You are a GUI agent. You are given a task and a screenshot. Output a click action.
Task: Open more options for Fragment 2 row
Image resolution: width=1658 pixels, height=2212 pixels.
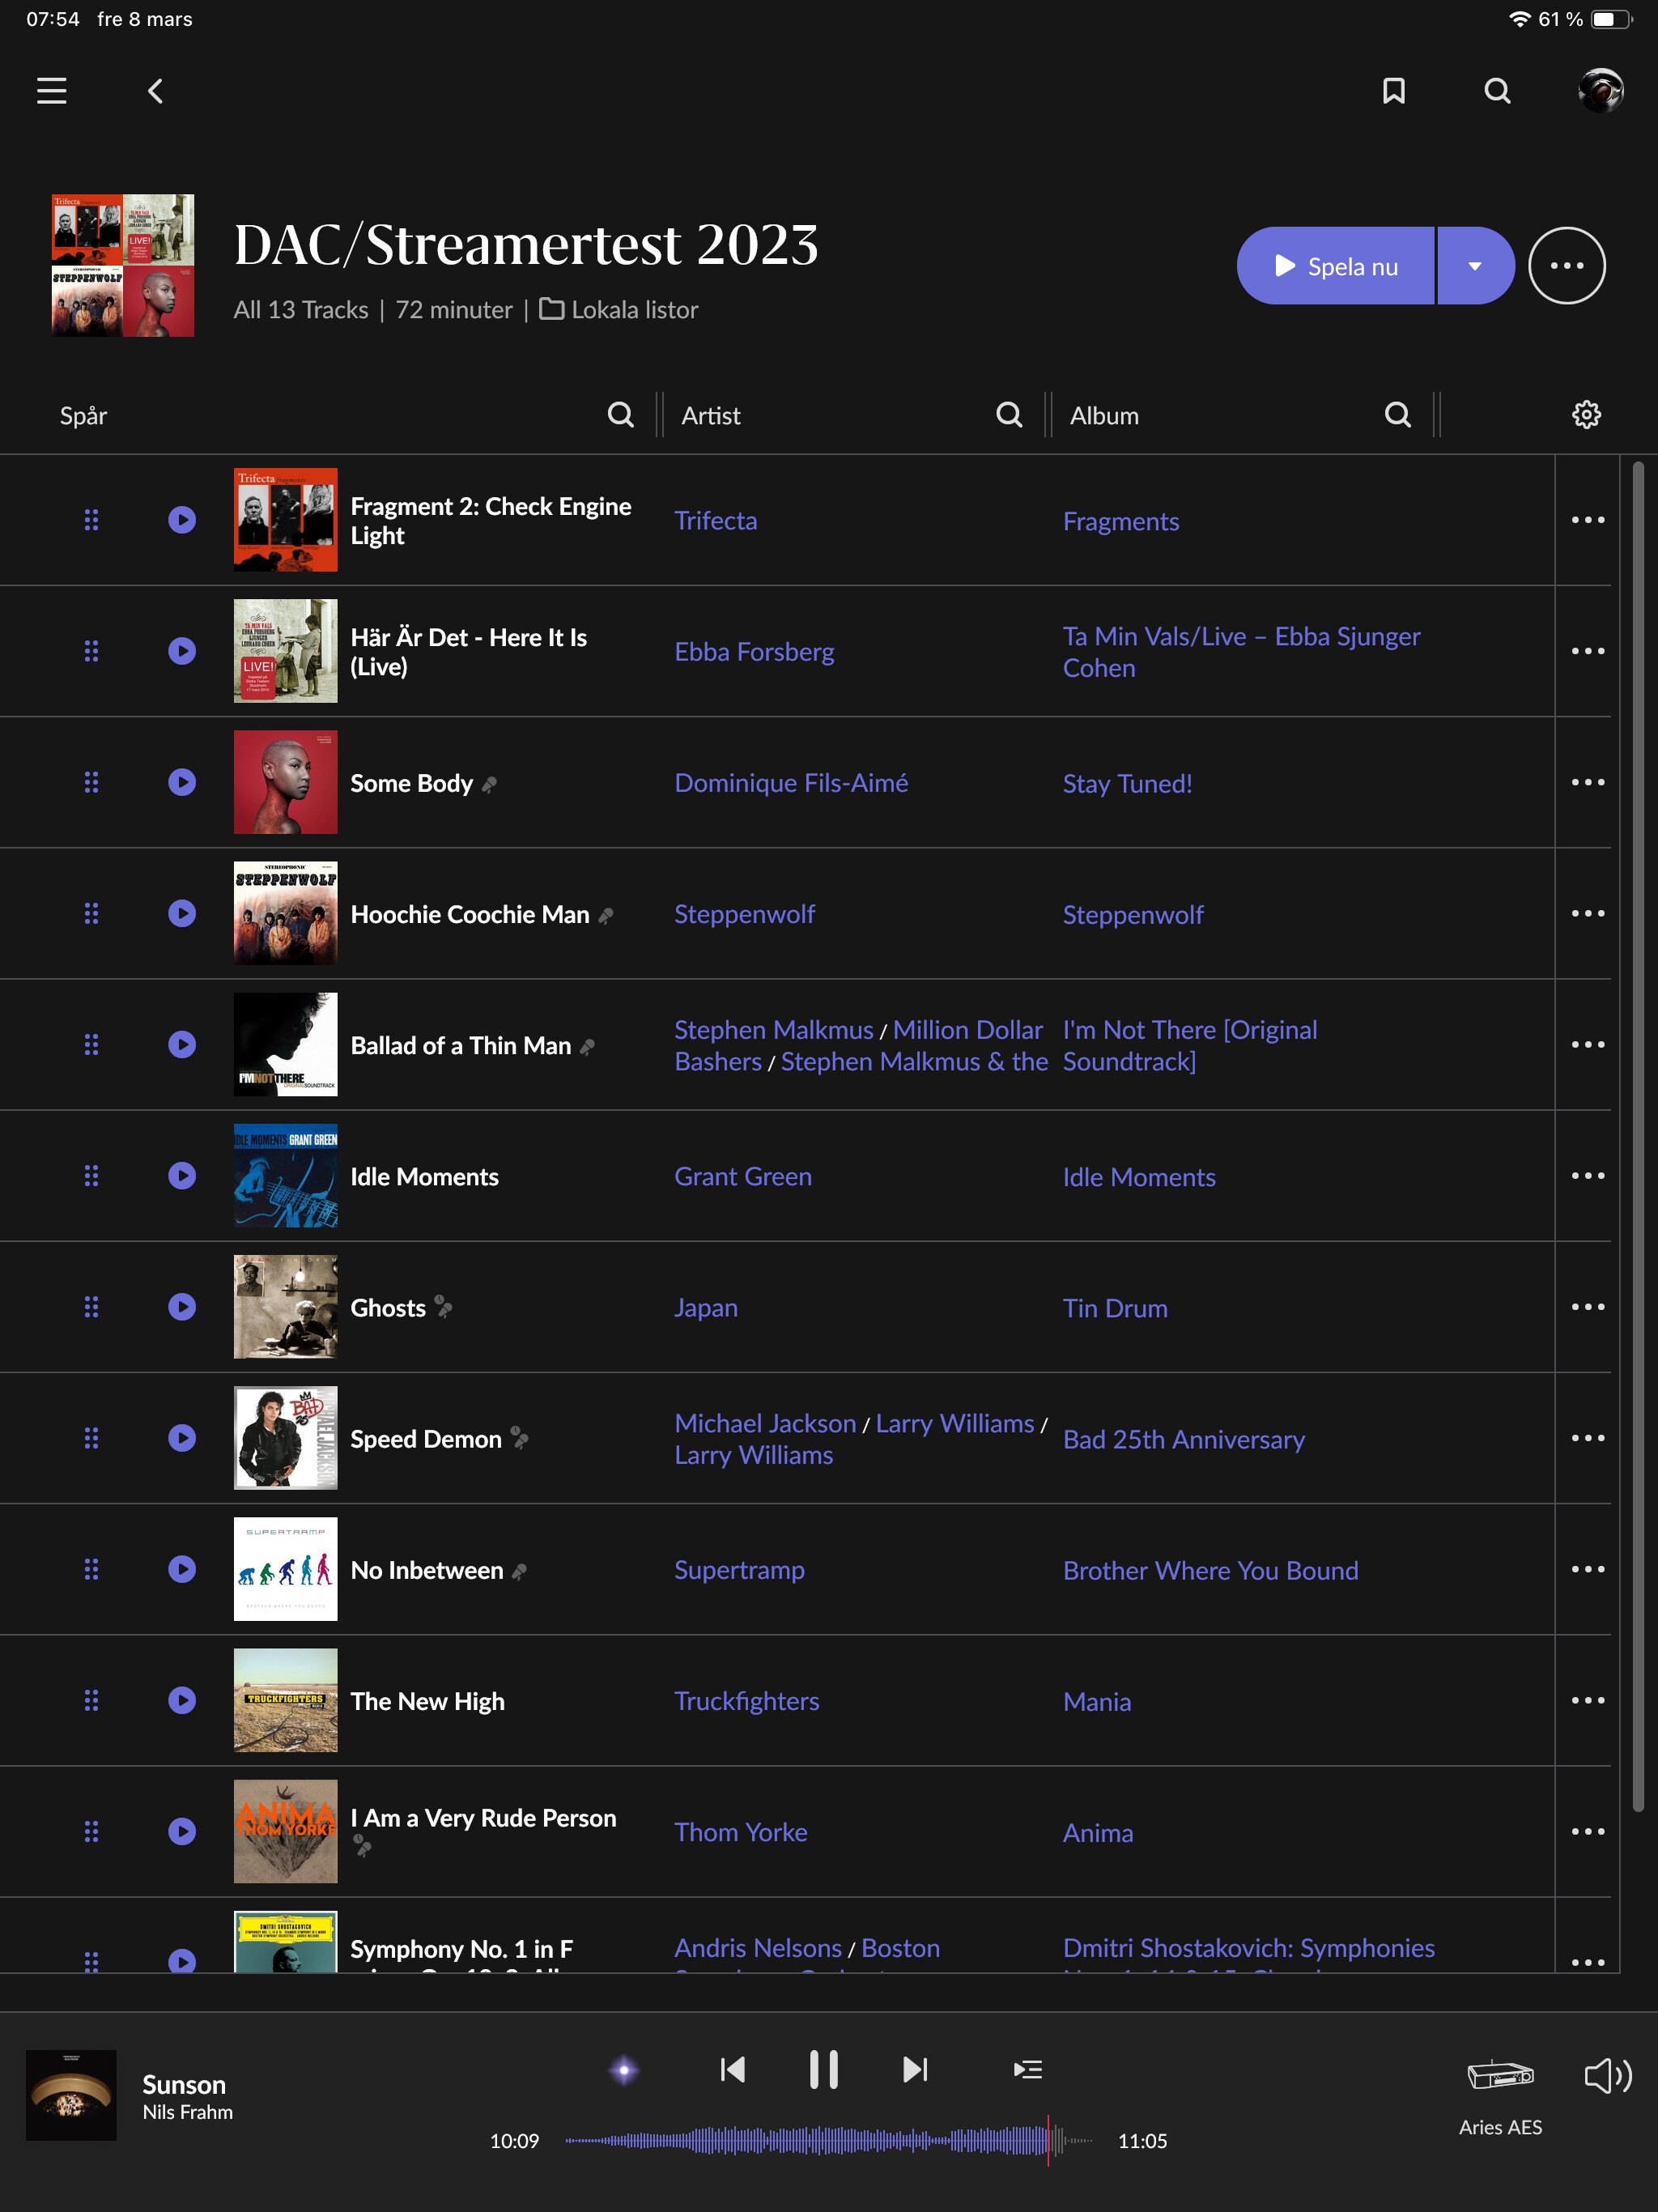[1588, 520]
